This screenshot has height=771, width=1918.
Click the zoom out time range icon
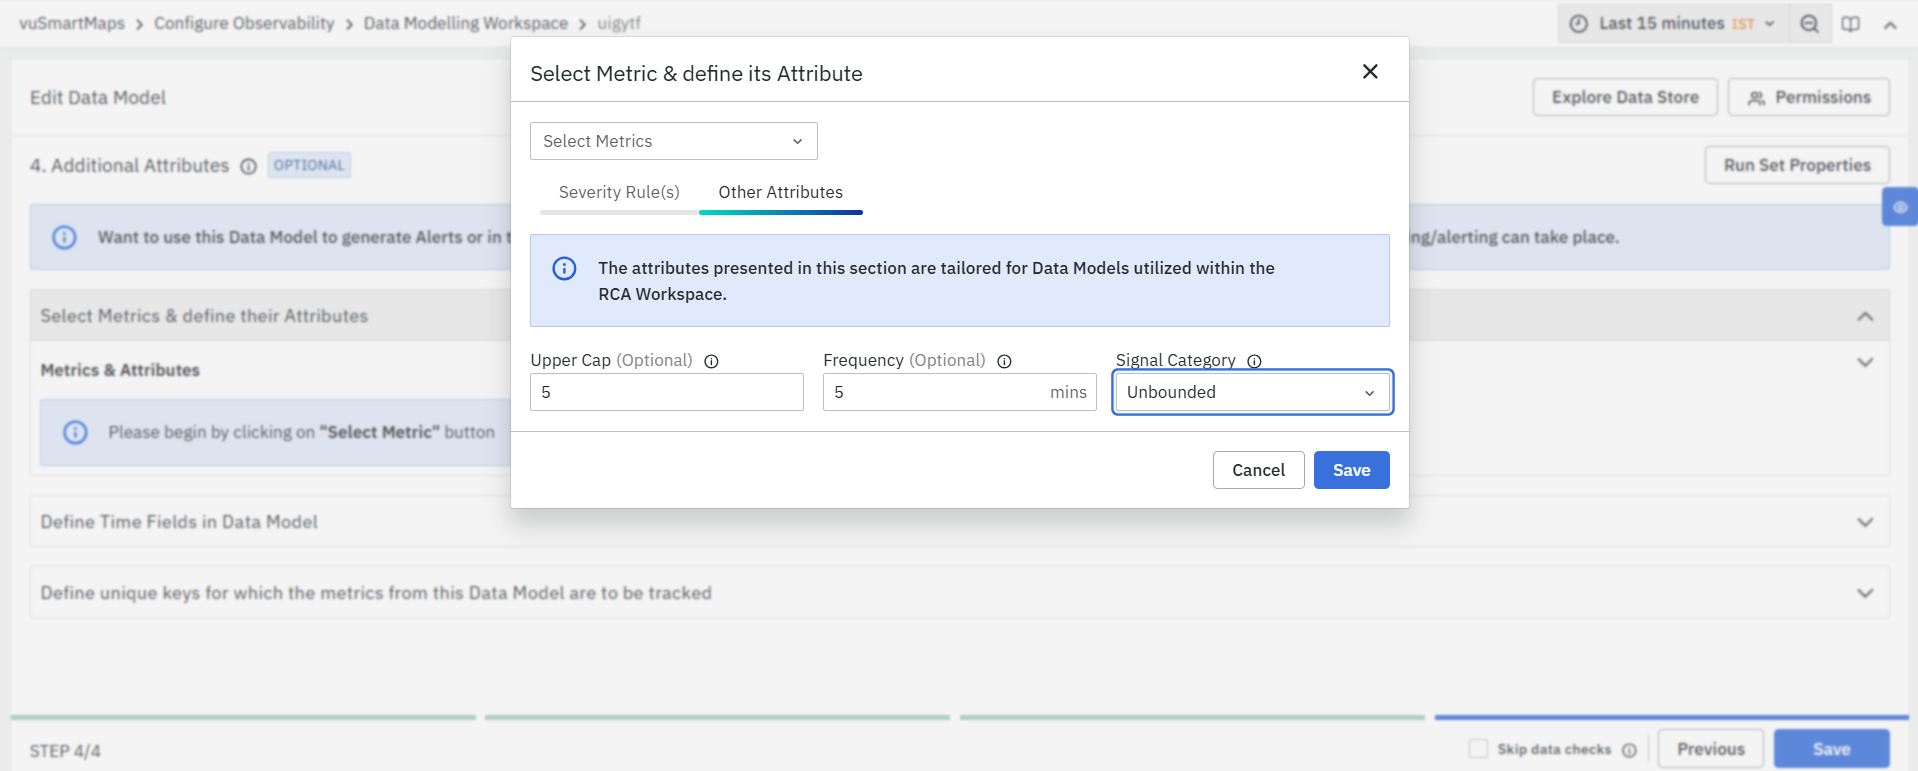1809,24
